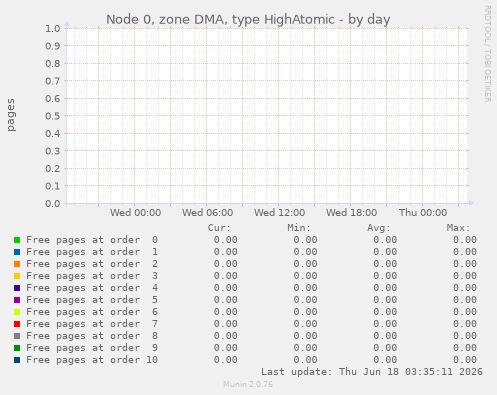Select 'Free pages at order 4' label
This screenshot has width=497, height=395.
[x=92, y=288]
